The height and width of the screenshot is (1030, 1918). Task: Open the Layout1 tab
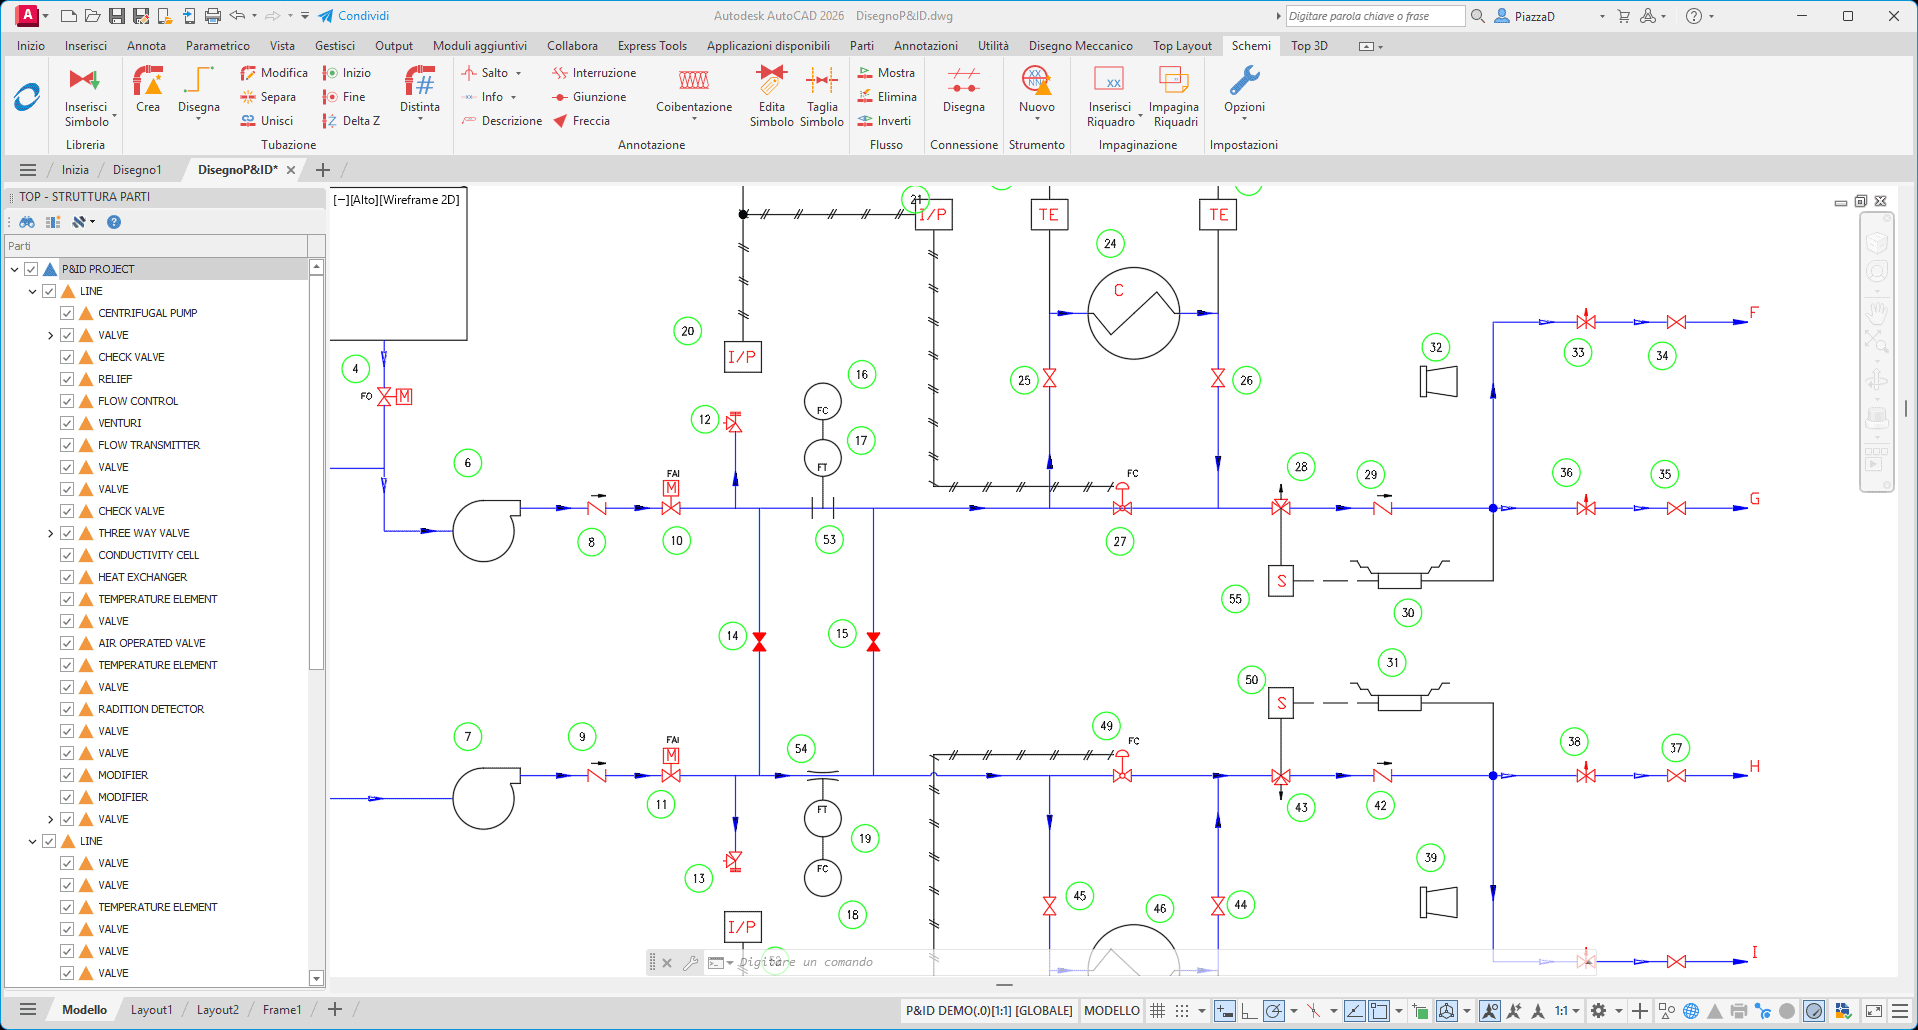coord(151,1010)
